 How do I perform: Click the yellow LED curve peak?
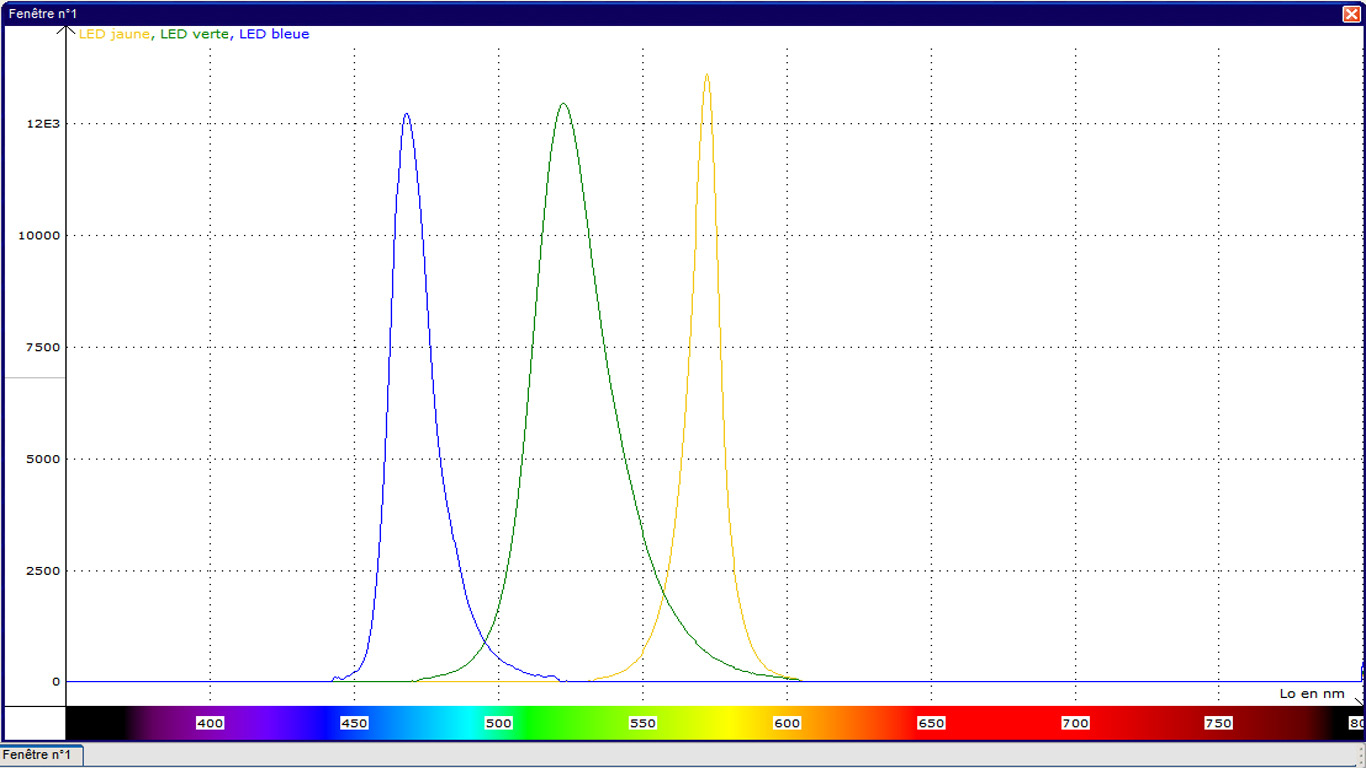pos(707,75)
